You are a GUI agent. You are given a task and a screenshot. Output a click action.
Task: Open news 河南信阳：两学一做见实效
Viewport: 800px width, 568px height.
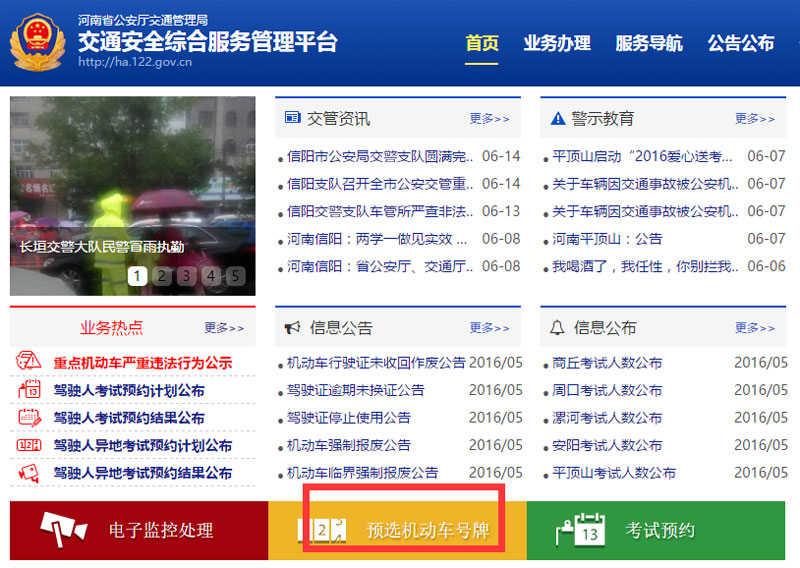pos(377,239)
